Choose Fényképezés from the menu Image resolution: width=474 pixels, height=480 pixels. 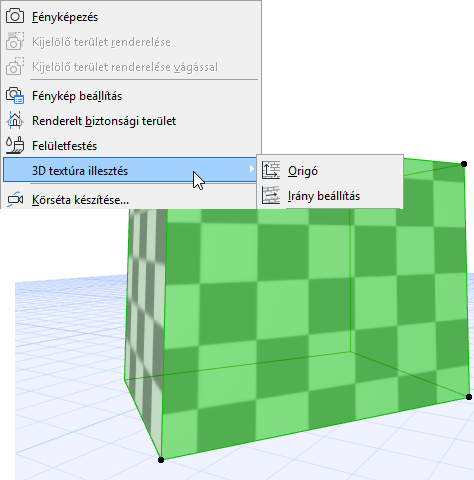(130, 17)
